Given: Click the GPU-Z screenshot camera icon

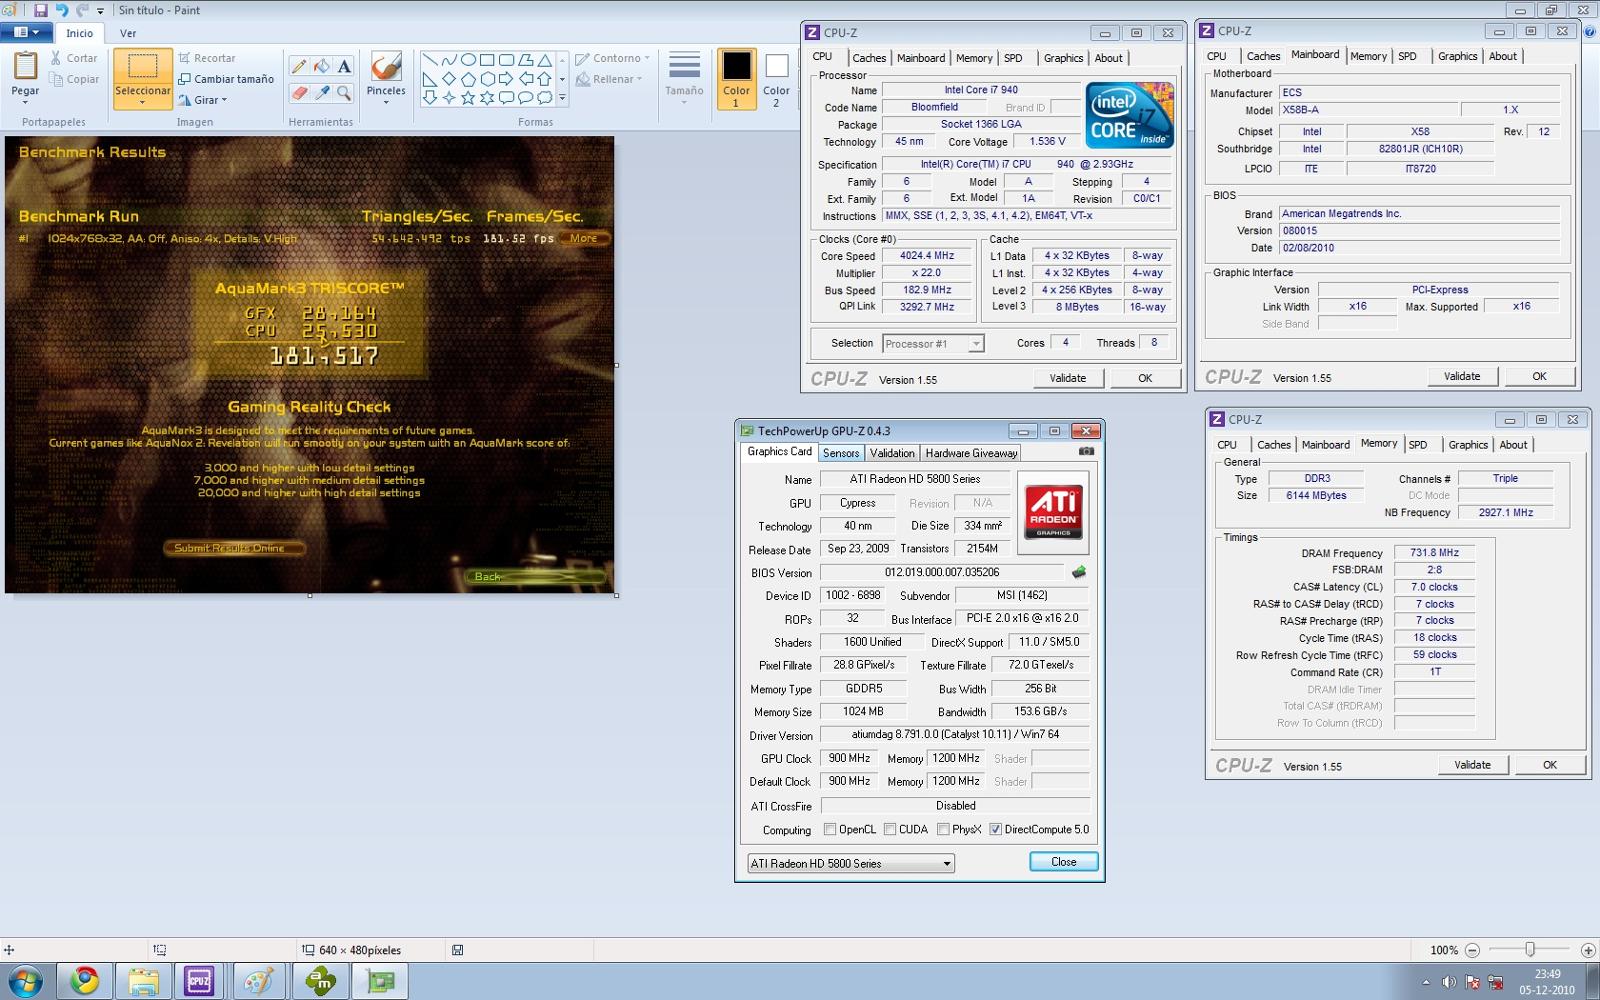Looking at the screenshot, I should coord(1087,451).
